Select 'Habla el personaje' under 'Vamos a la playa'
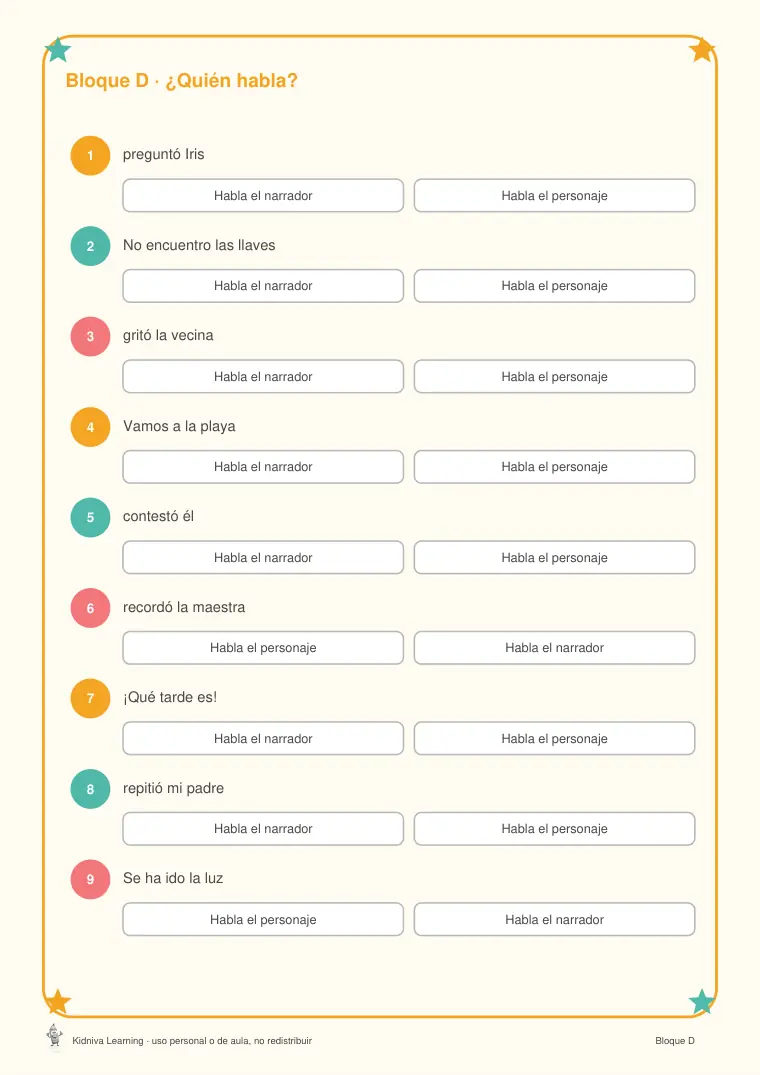 coord(554,467)
